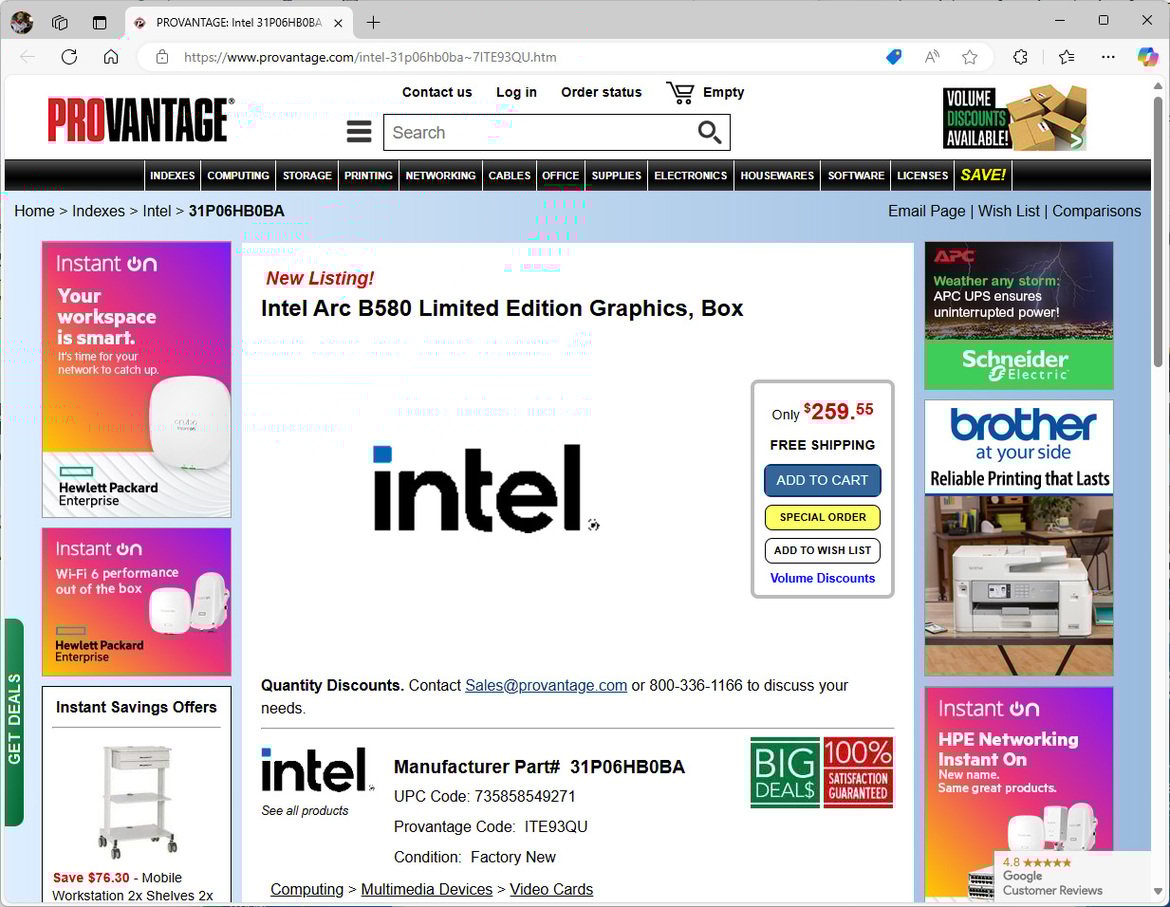Open the Multimedia Devices category link
Screen dimensions: 1170x907
427,889
